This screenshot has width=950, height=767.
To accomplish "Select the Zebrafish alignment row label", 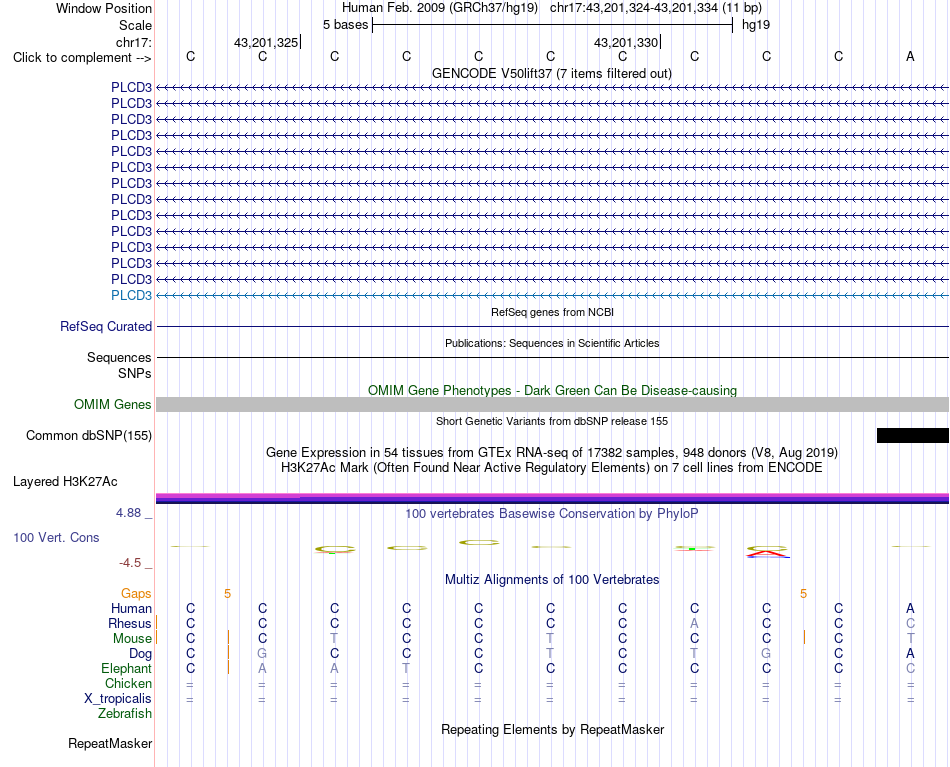I will click(x=125, y=713).
